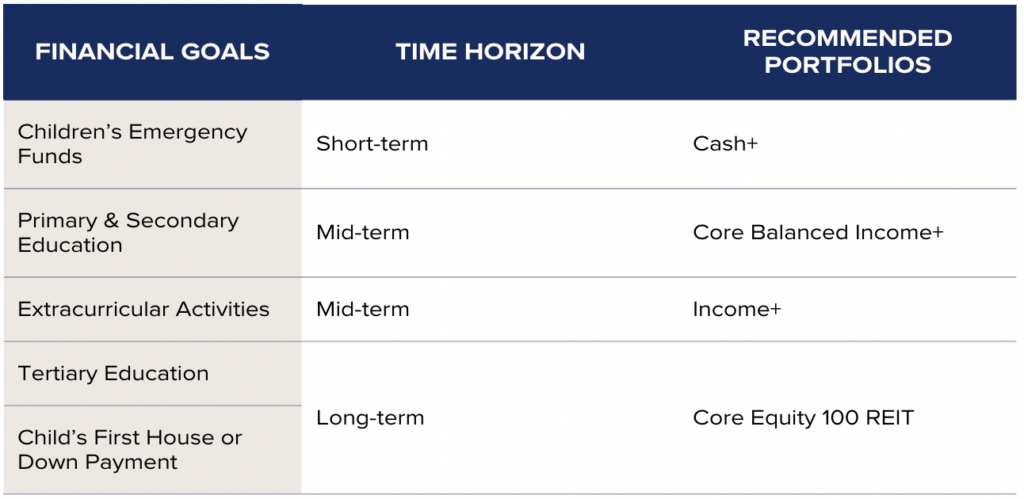Click the Short-term time horizon cell
Image resolution: width=1024 pixels, height=499 pixels.
point(372,144)
